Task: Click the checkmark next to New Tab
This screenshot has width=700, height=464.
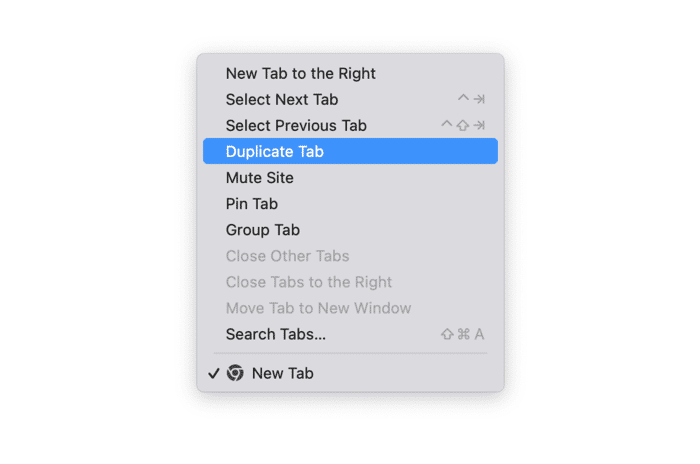Action: click(213, 373)
